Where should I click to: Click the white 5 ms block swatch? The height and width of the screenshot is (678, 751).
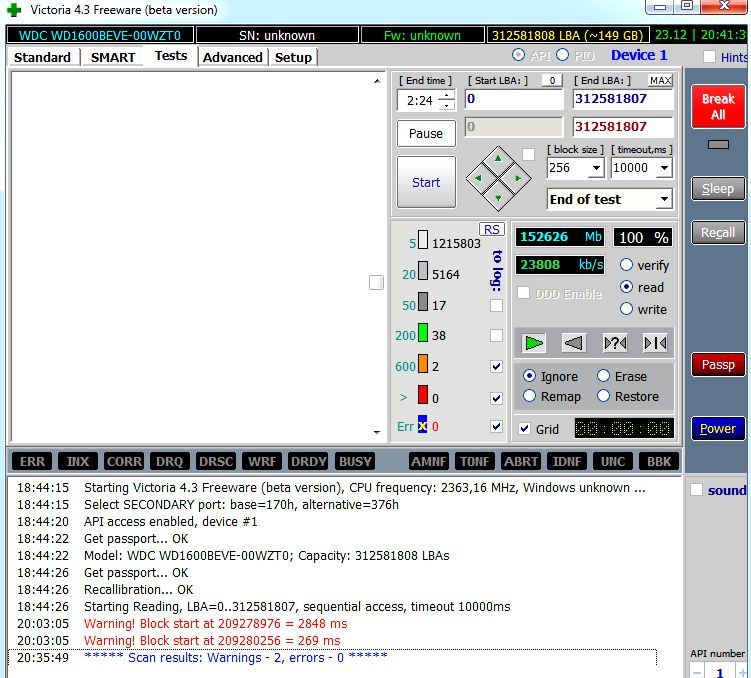point(423,240)
